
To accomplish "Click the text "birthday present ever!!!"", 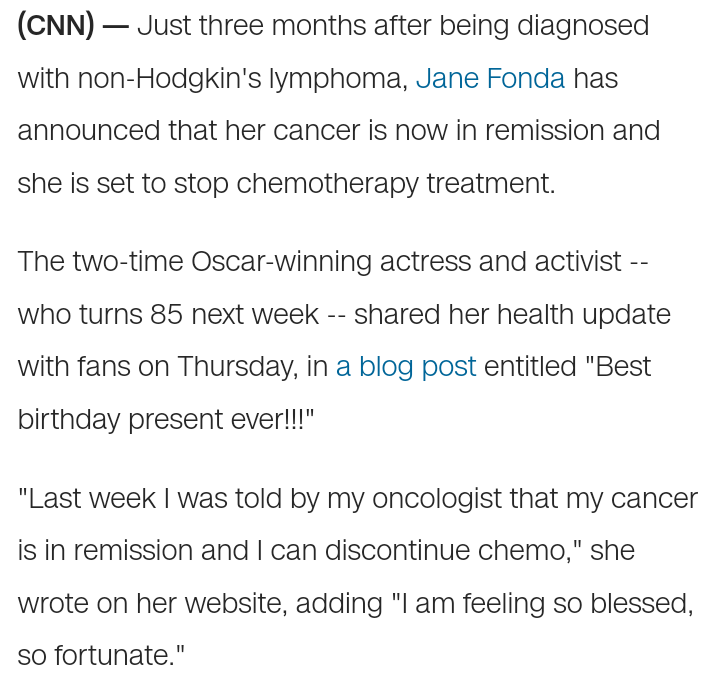I will point(164,419).
